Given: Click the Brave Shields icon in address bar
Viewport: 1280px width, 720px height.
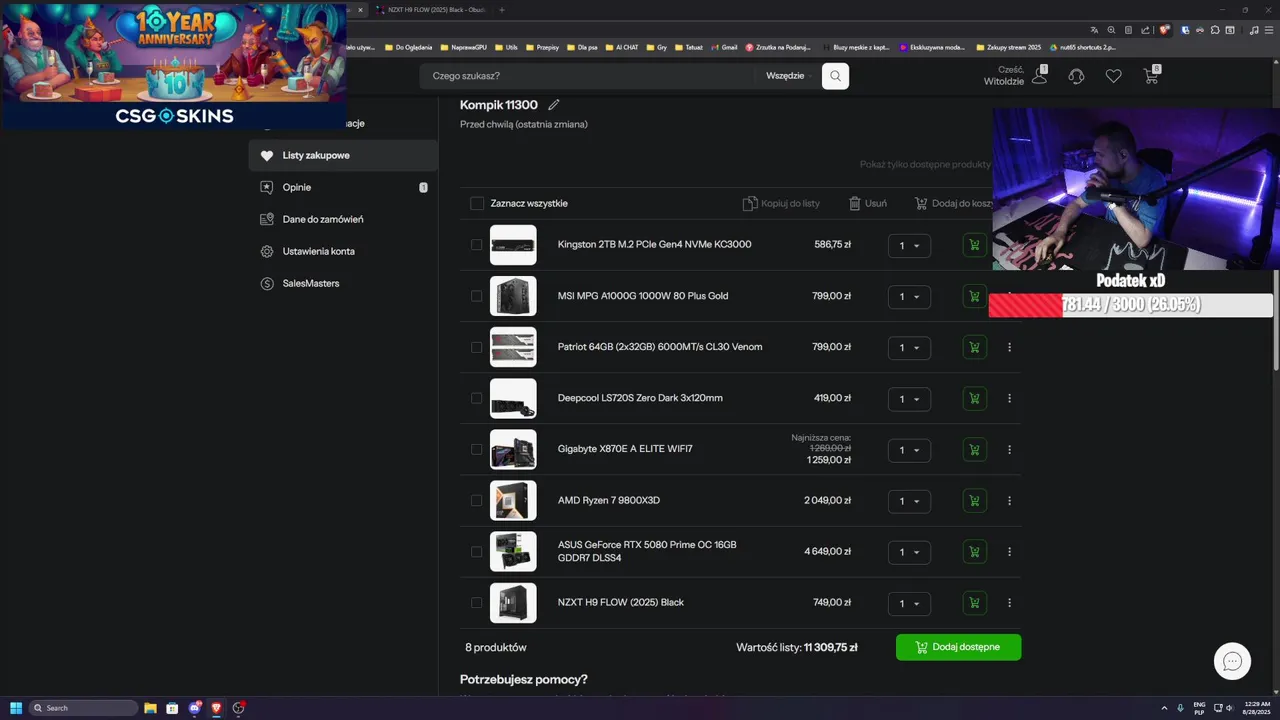Looking at the screenshot, I should click(x=1166, y=30).
